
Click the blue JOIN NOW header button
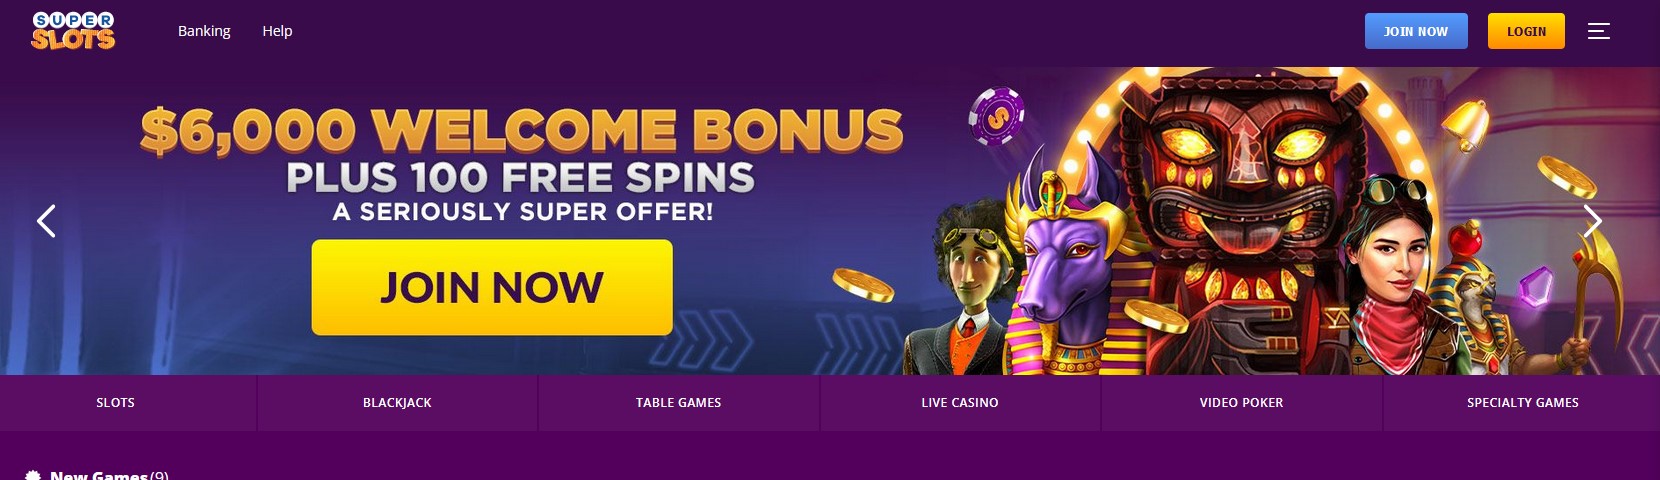coord(1416,31)
